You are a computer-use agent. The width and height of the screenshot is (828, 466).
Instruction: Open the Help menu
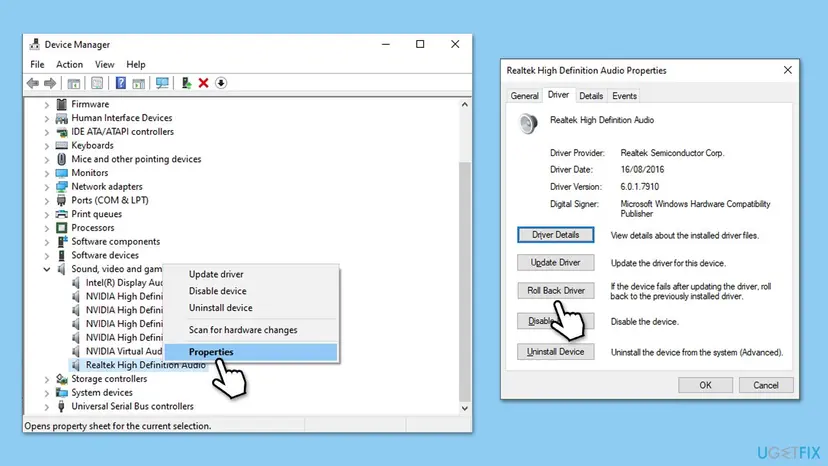[x=136, y=64]
